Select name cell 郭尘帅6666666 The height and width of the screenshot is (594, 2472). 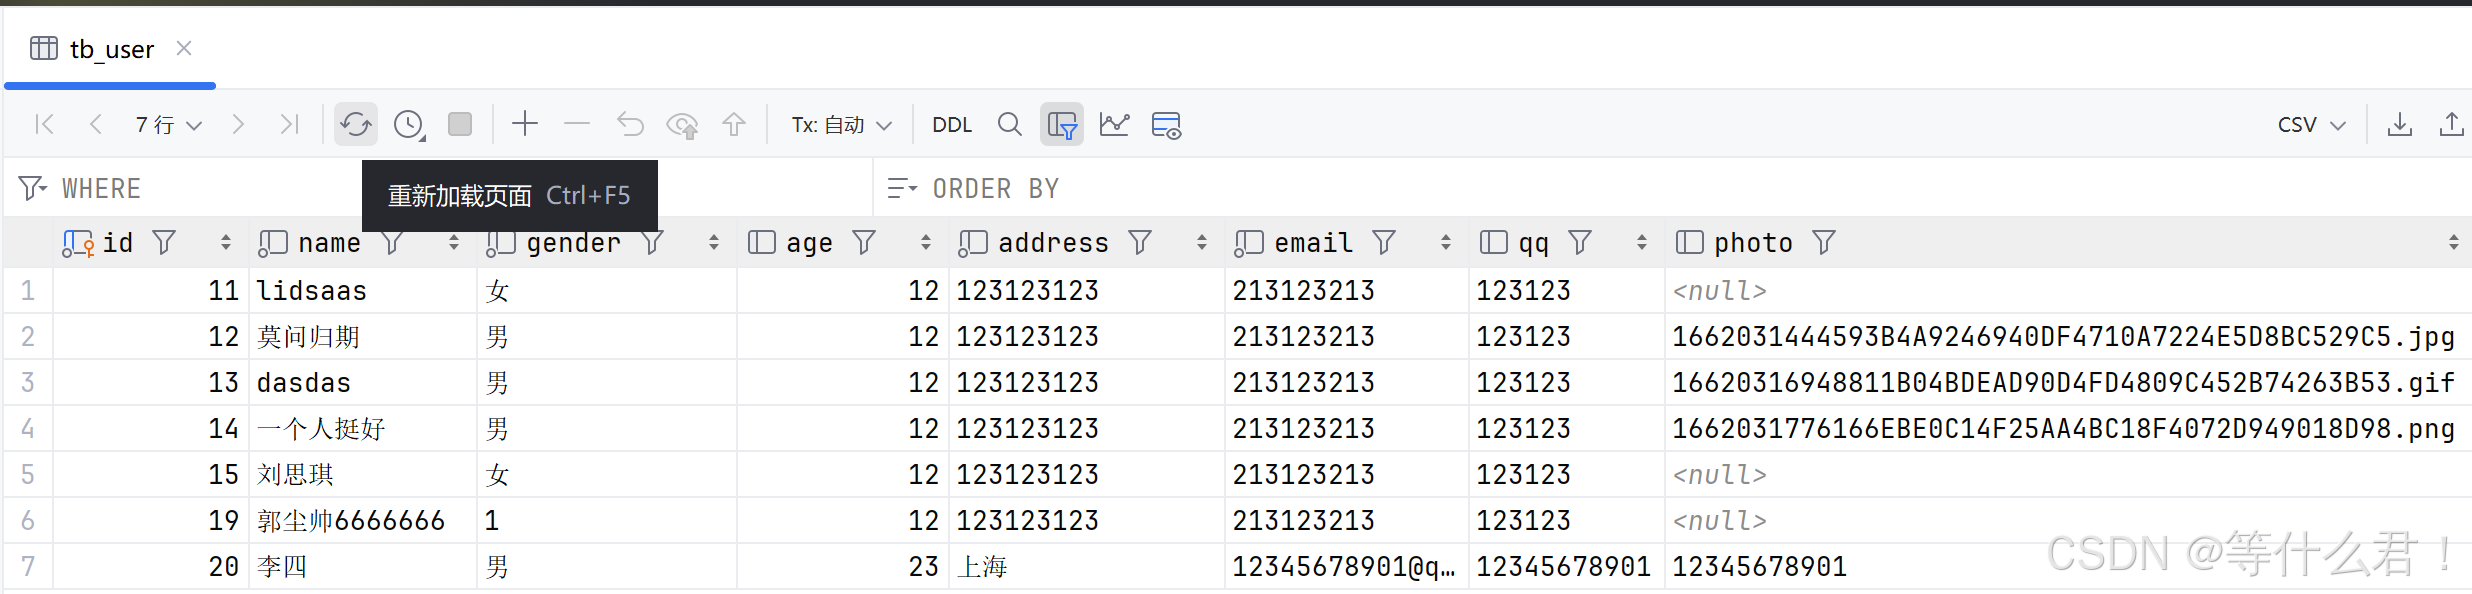point(364,520)
